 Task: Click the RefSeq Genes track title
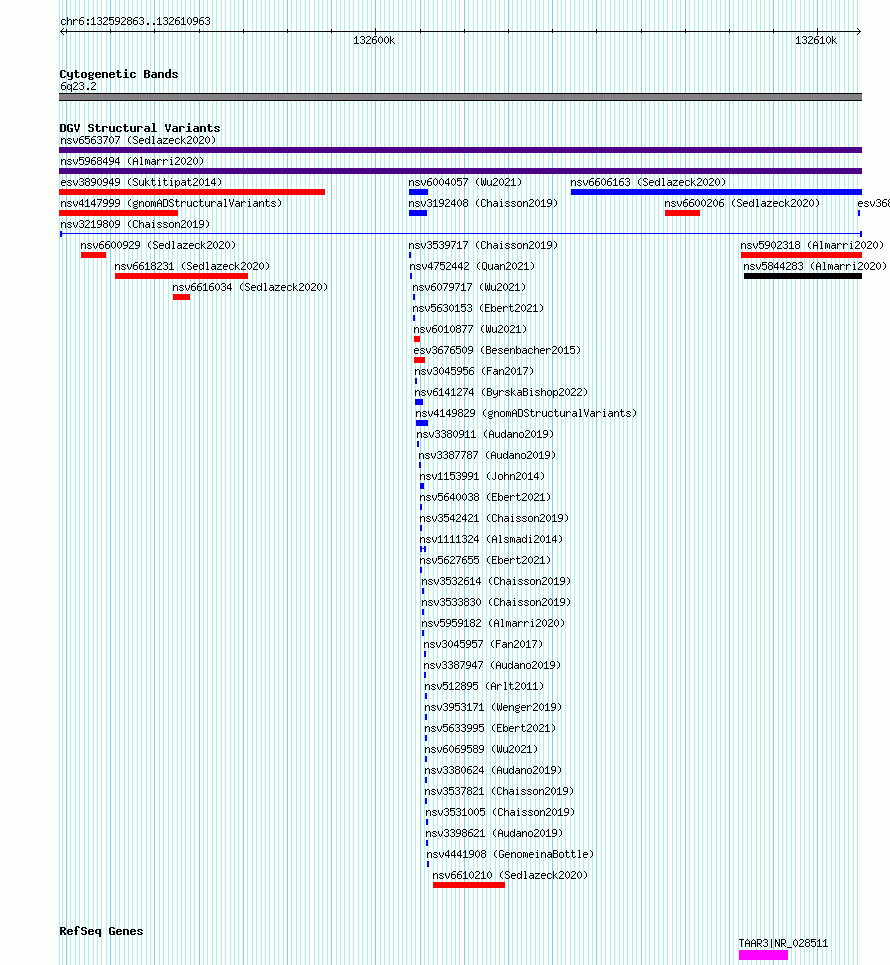pos(102,931)
